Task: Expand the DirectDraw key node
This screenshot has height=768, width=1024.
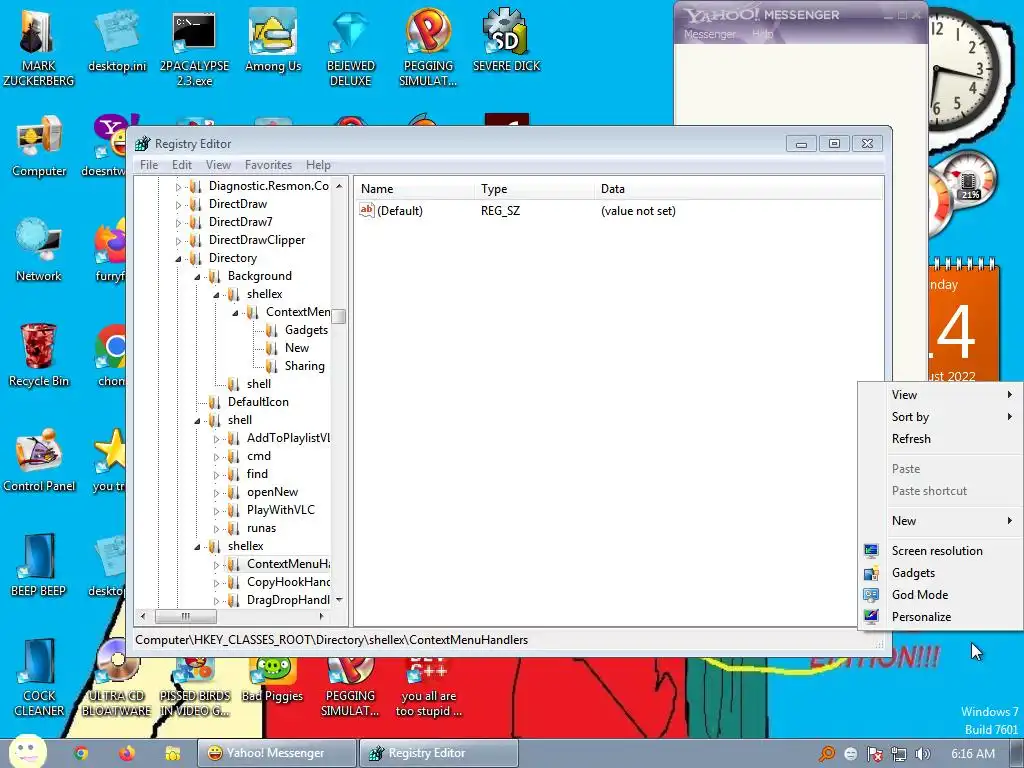Action: click(x=178, y=204)
